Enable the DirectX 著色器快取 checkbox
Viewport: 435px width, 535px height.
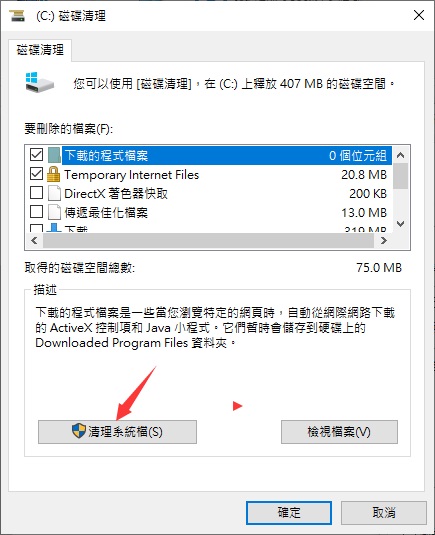[36, 193]
